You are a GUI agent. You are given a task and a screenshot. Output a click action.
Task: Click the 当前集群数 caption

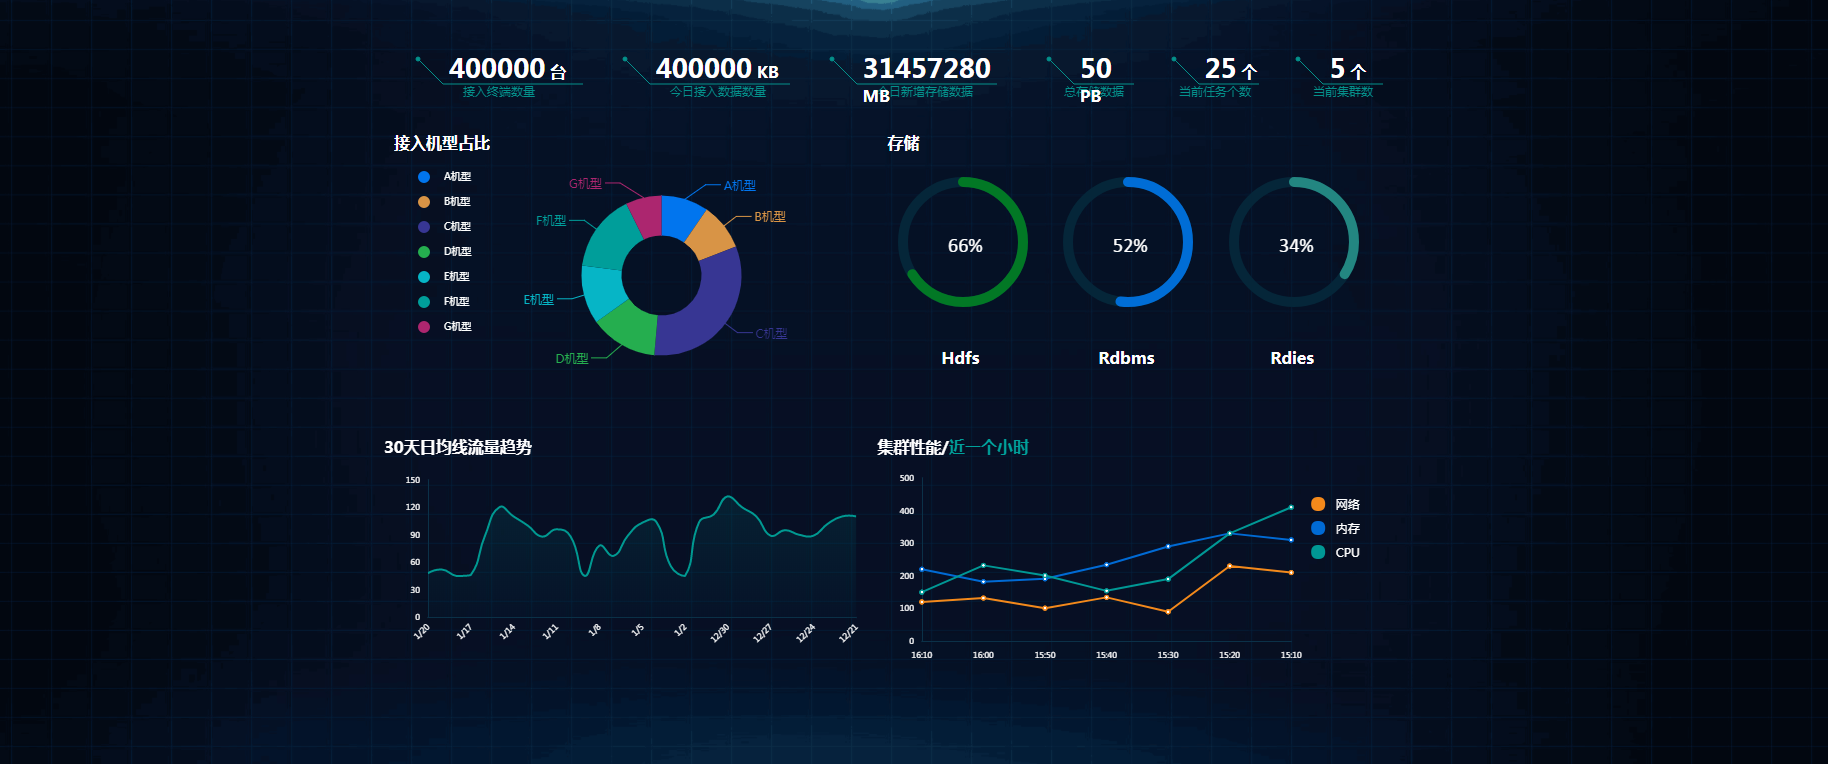click(x=1343, y=92)
